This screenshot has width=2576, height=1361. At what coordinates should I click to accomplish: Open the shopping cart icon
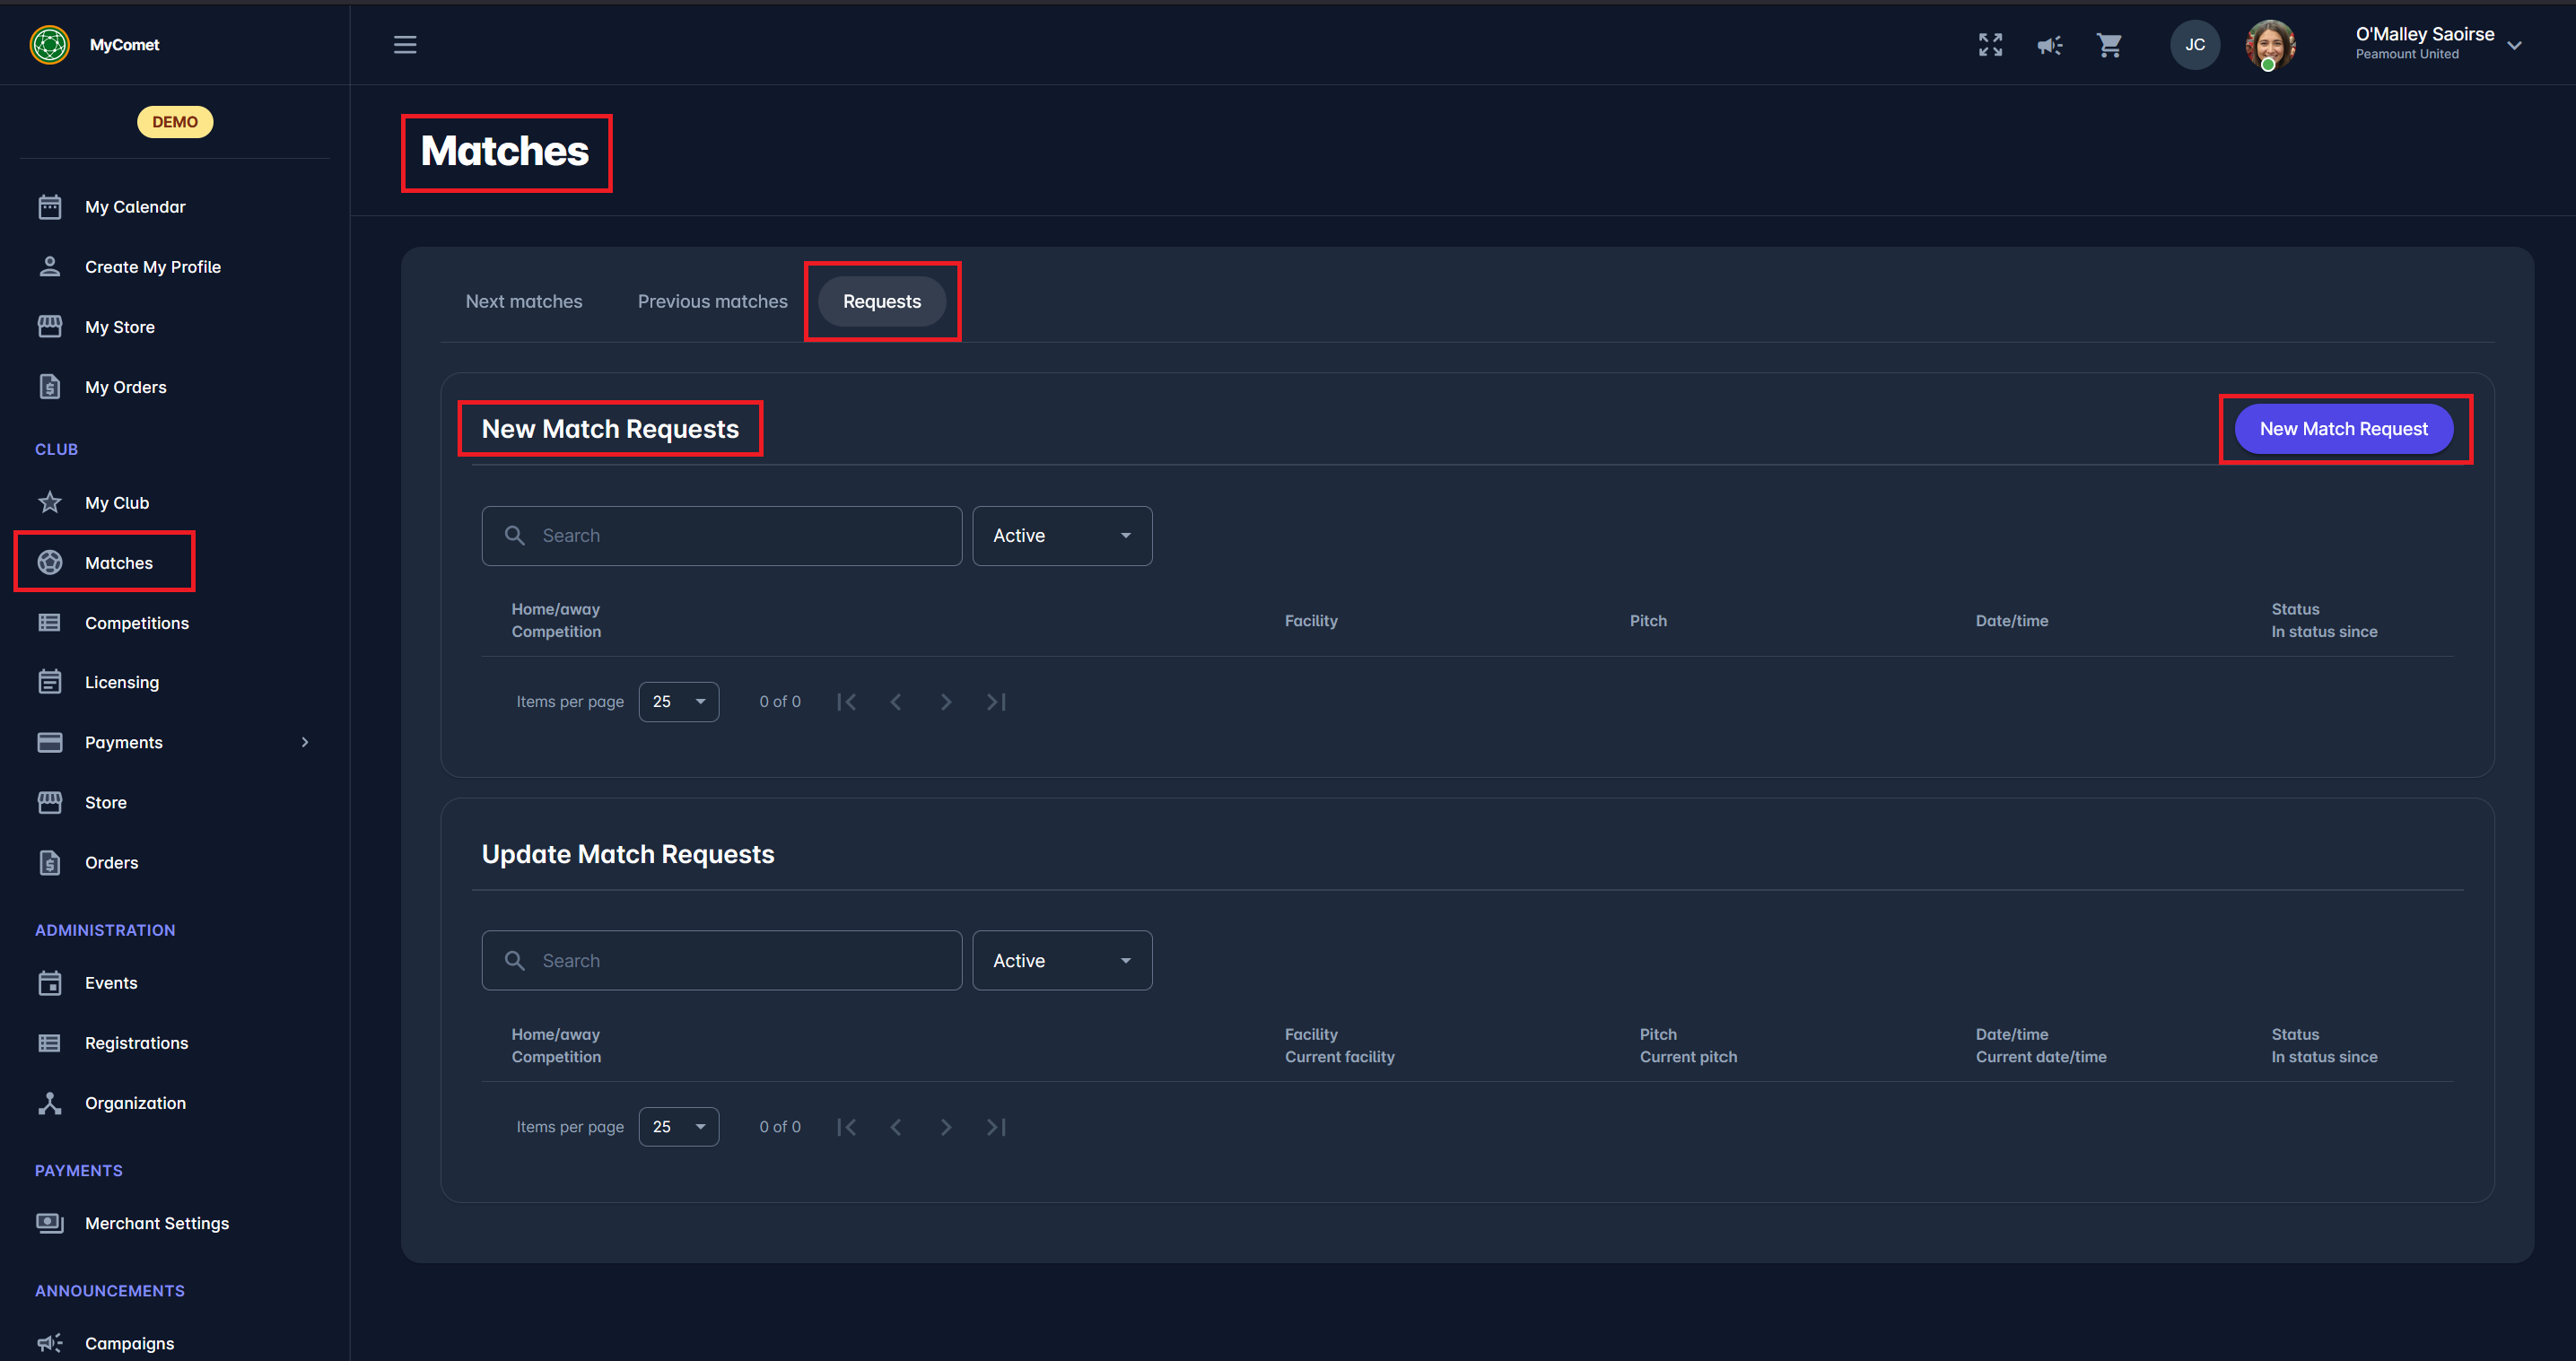2109,44
